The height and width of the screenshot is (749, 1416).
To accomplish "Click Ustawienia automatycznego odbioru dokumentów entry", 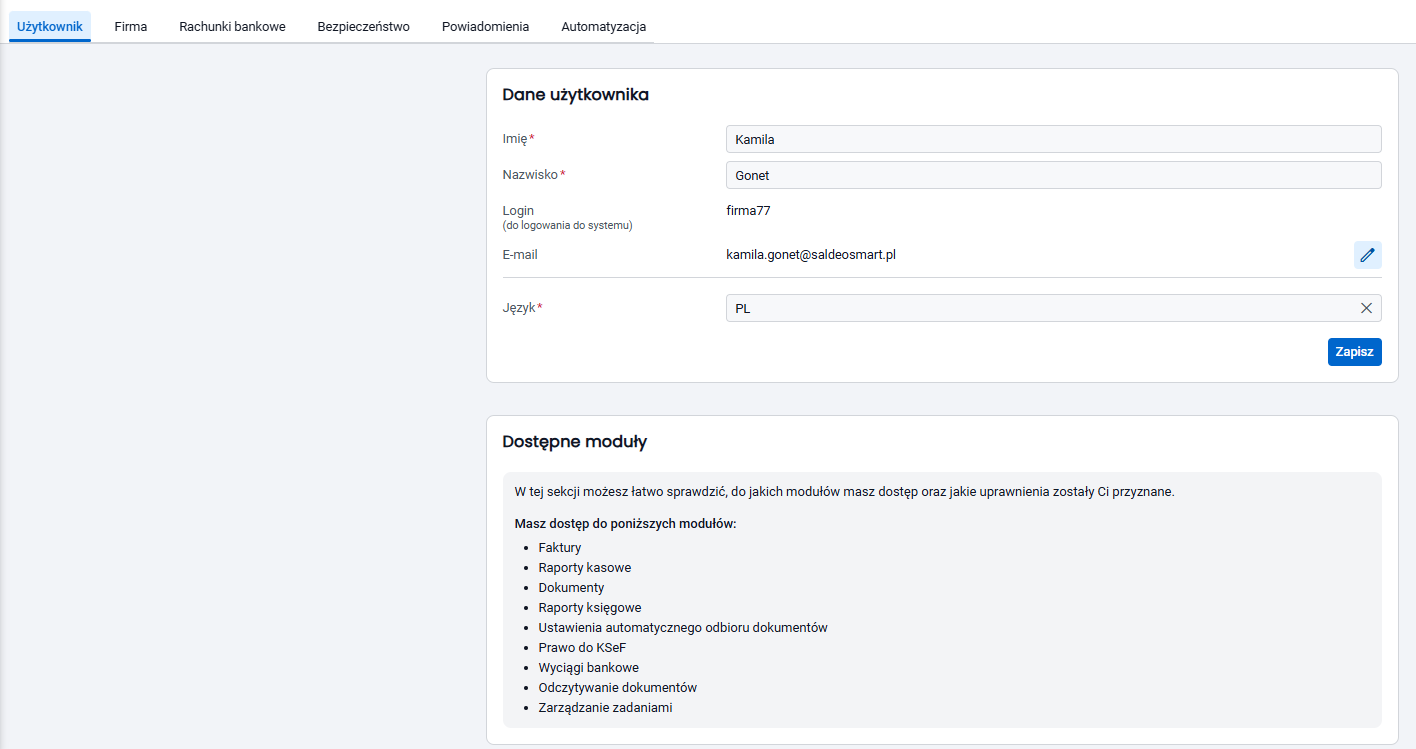I will tap(683, 628).
